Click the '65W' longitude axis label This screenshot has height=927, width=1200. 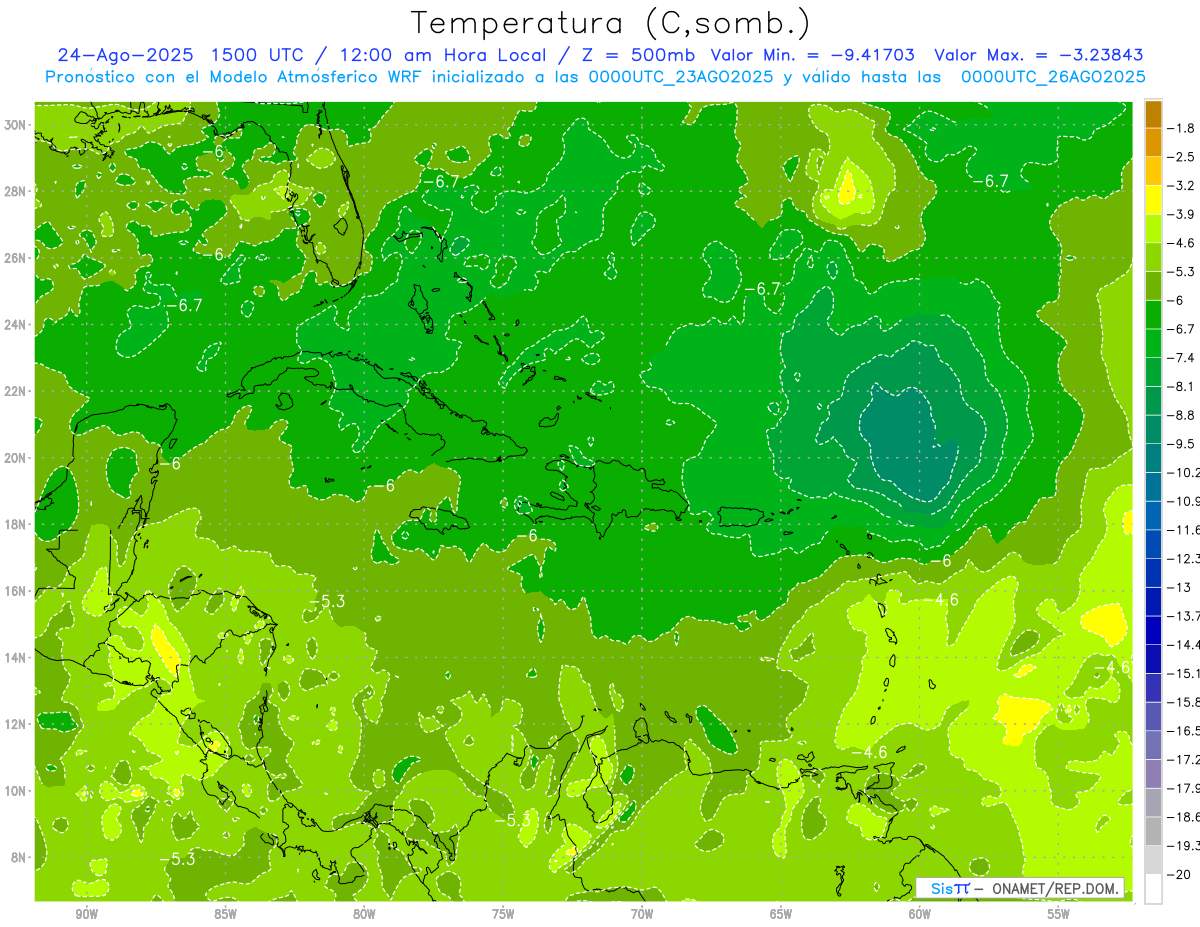(782, 915)
